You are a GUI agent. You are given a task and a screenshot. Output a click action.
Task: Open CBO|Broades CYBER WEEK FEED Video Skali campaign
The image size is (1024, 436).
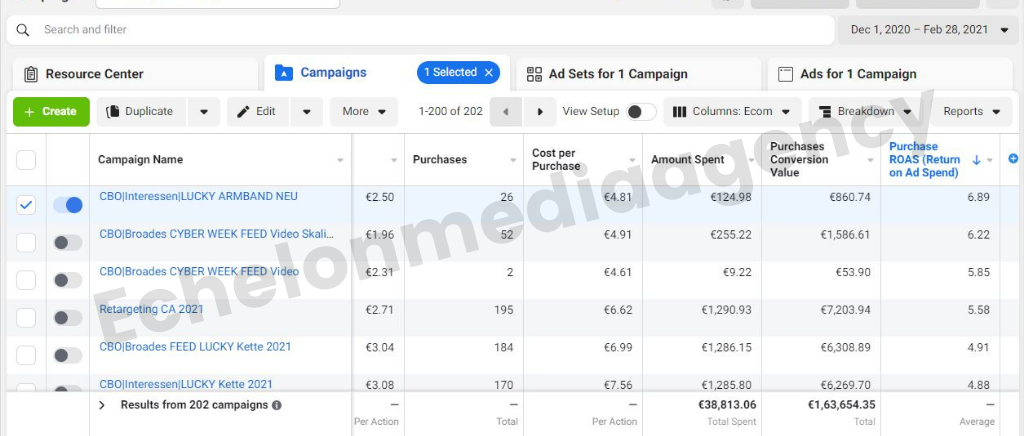(x=216, y=234)
